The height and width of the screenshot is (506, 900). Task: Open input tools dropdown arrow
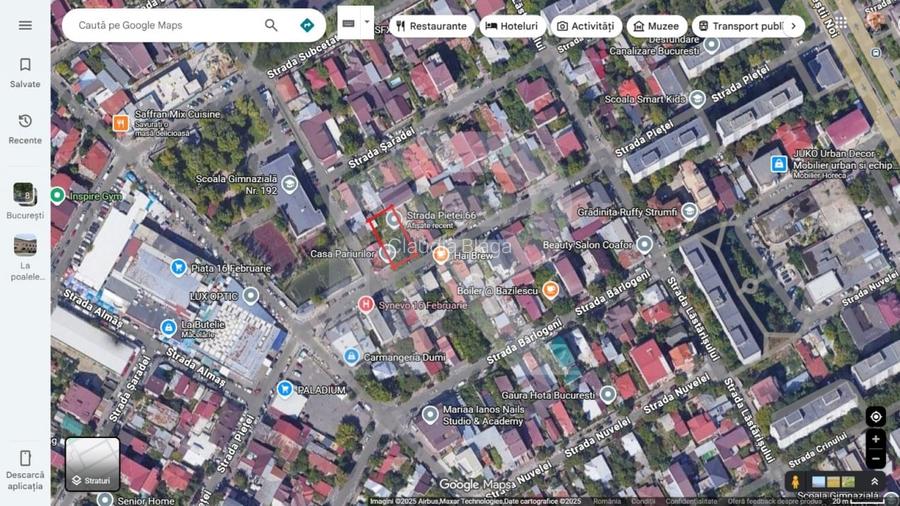coord(367,22)
